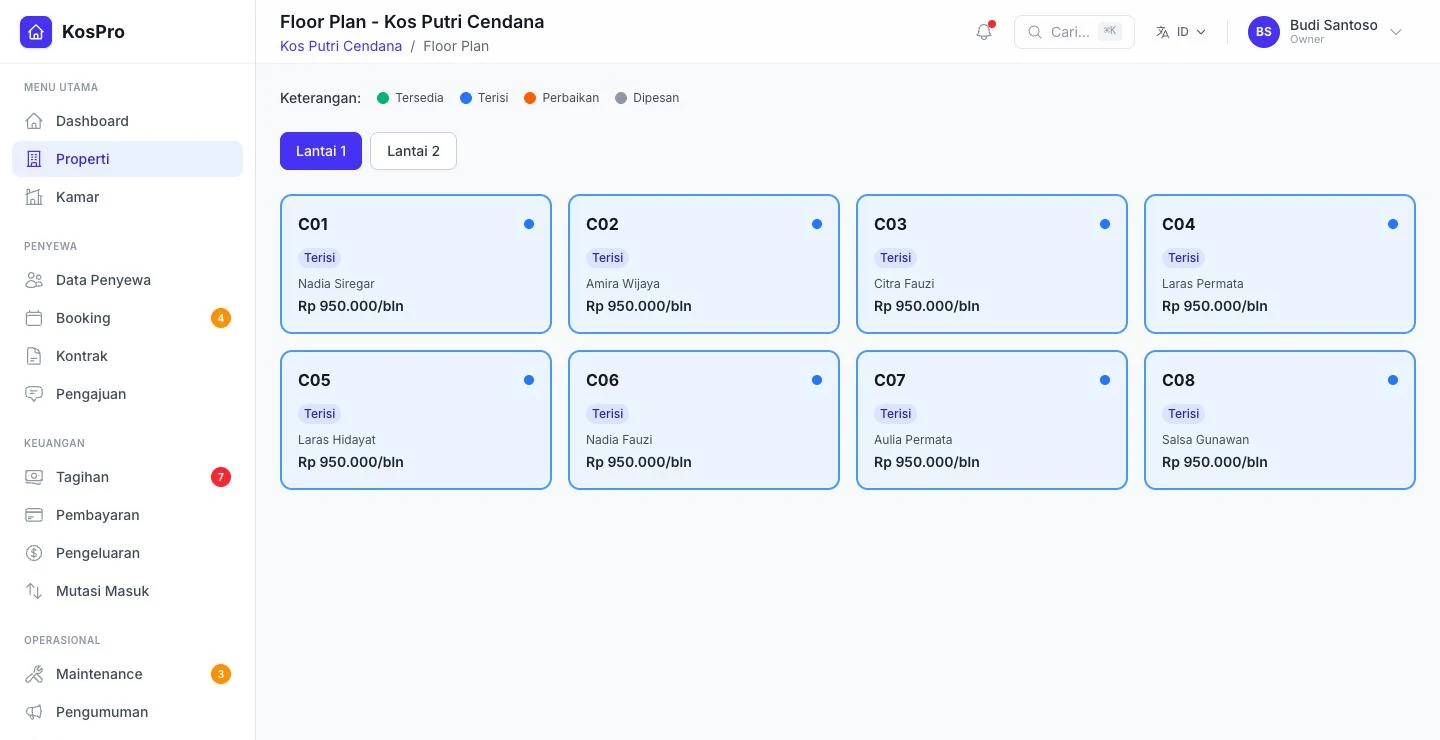Focus the Cari search field
The width and height of the screenshot is (1440, 740).
1074,32
